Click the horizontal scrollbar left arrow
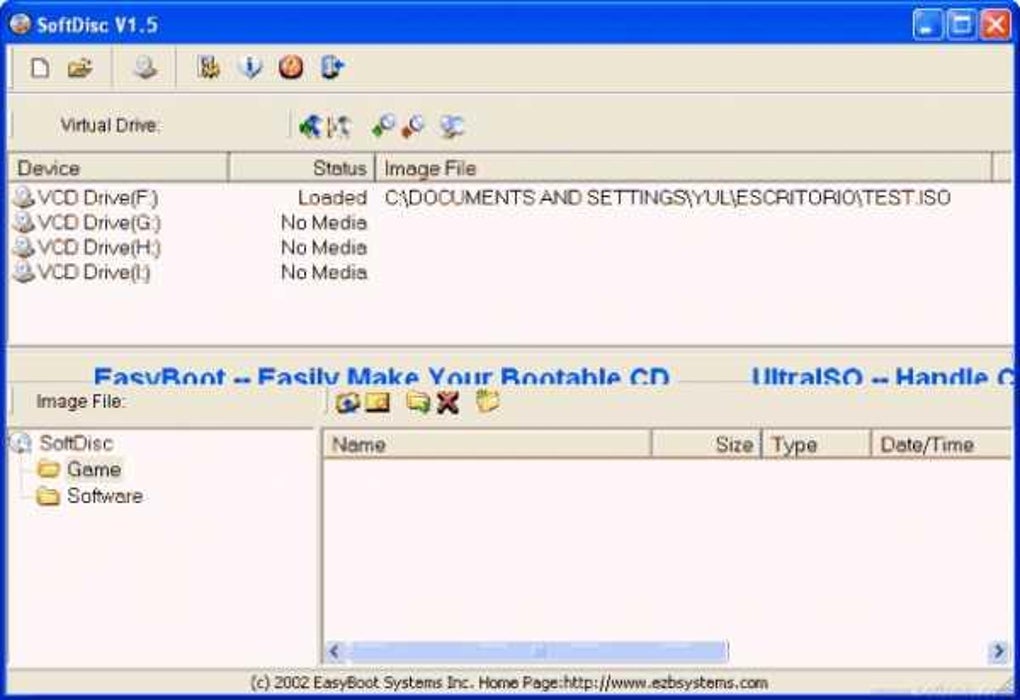The height and width of the screenshot is (700, 1020). pyautogui.click(x=334, y=651)
